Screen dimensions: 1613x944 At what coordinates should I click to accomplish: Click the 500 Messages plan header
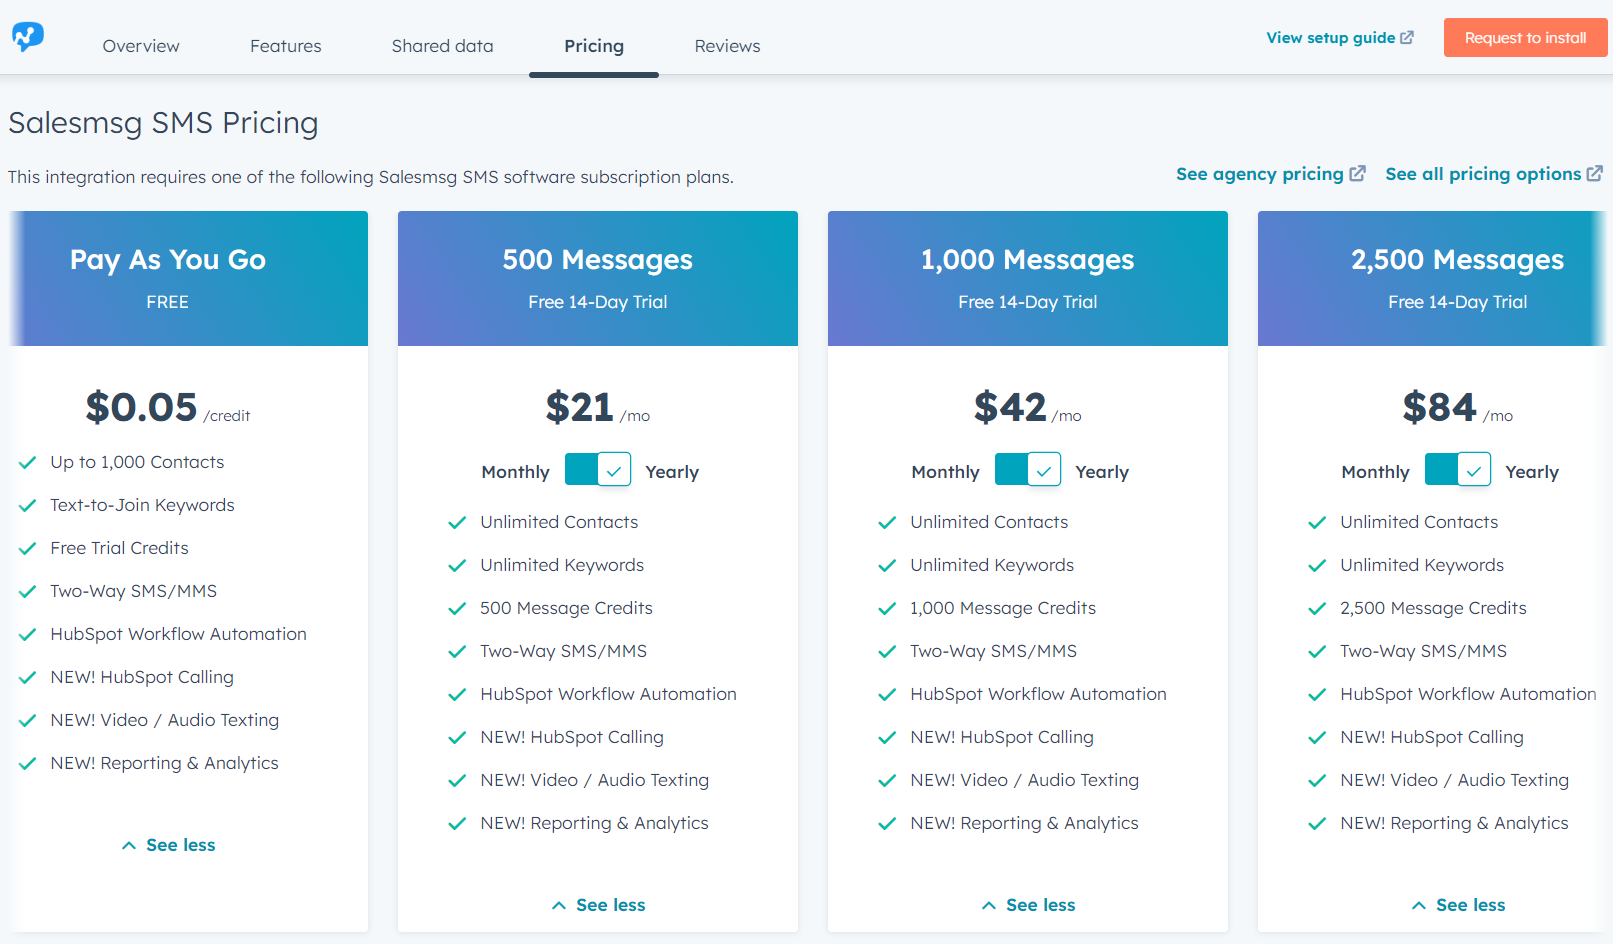[x=598, y=278]
